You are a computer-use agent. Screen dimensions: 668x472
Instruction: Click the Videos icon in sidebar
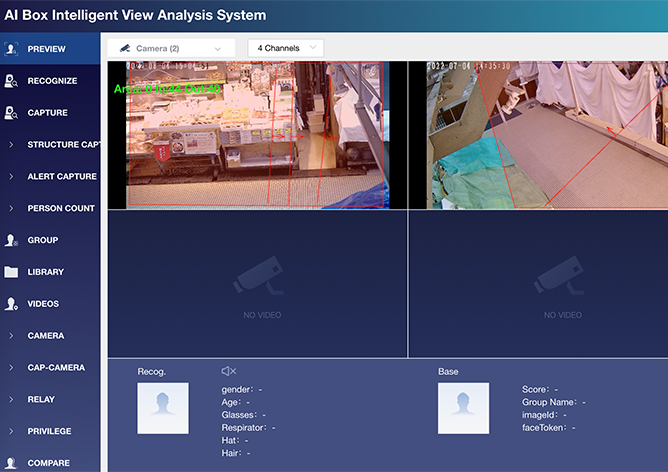click(x=11, y=304)
